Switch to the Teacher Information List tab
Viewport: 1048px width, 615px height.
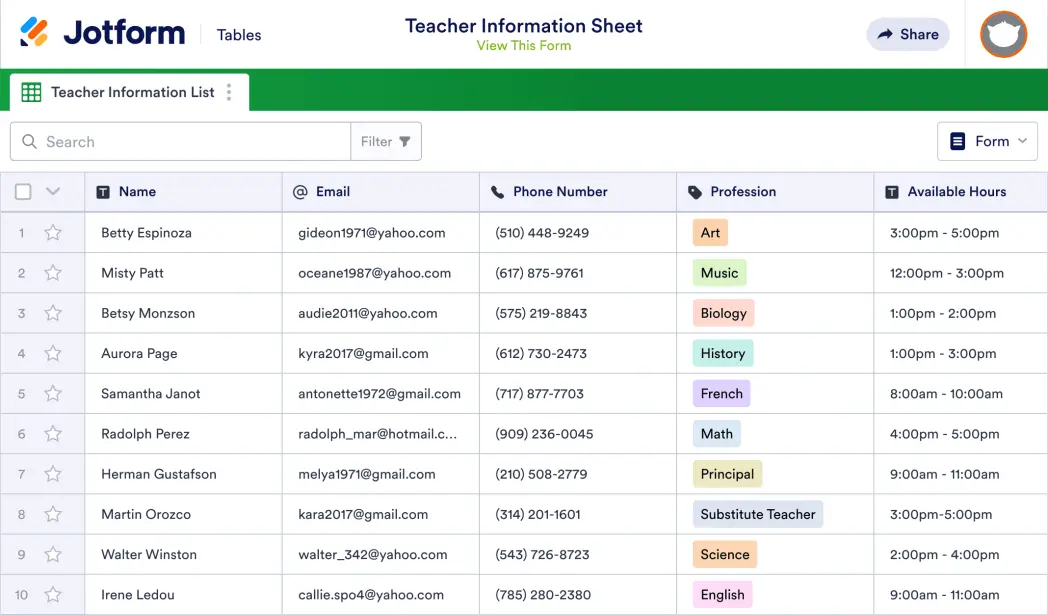coord(132,92)
